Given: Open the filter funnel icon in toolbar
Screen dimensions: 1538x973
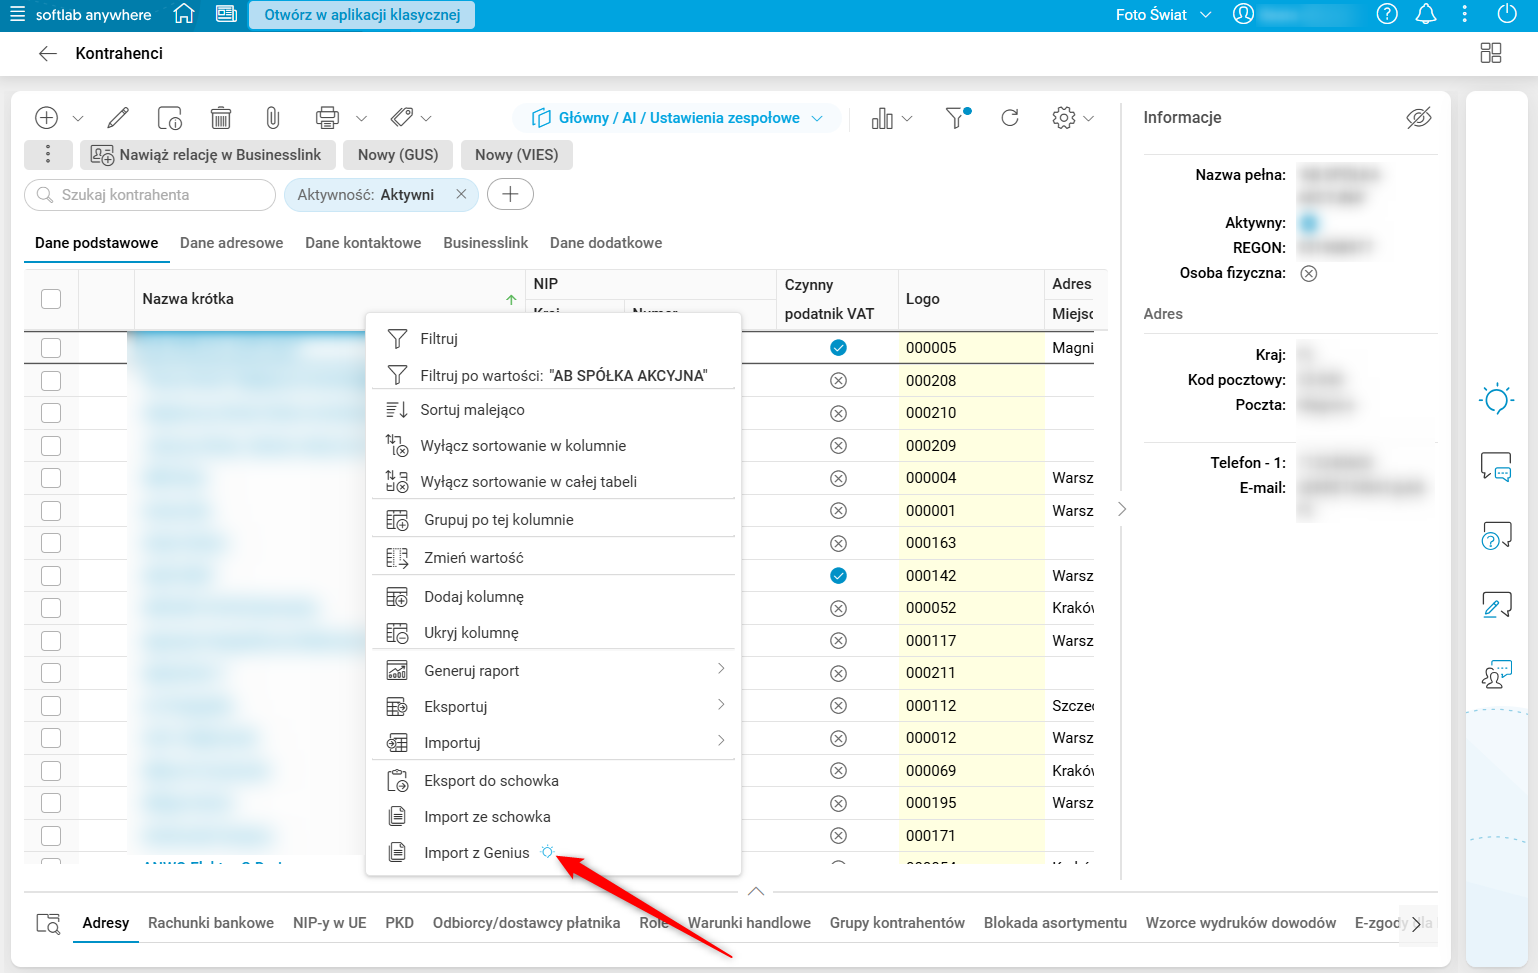Looking at the screenshot, I should [x=957, y=118].
